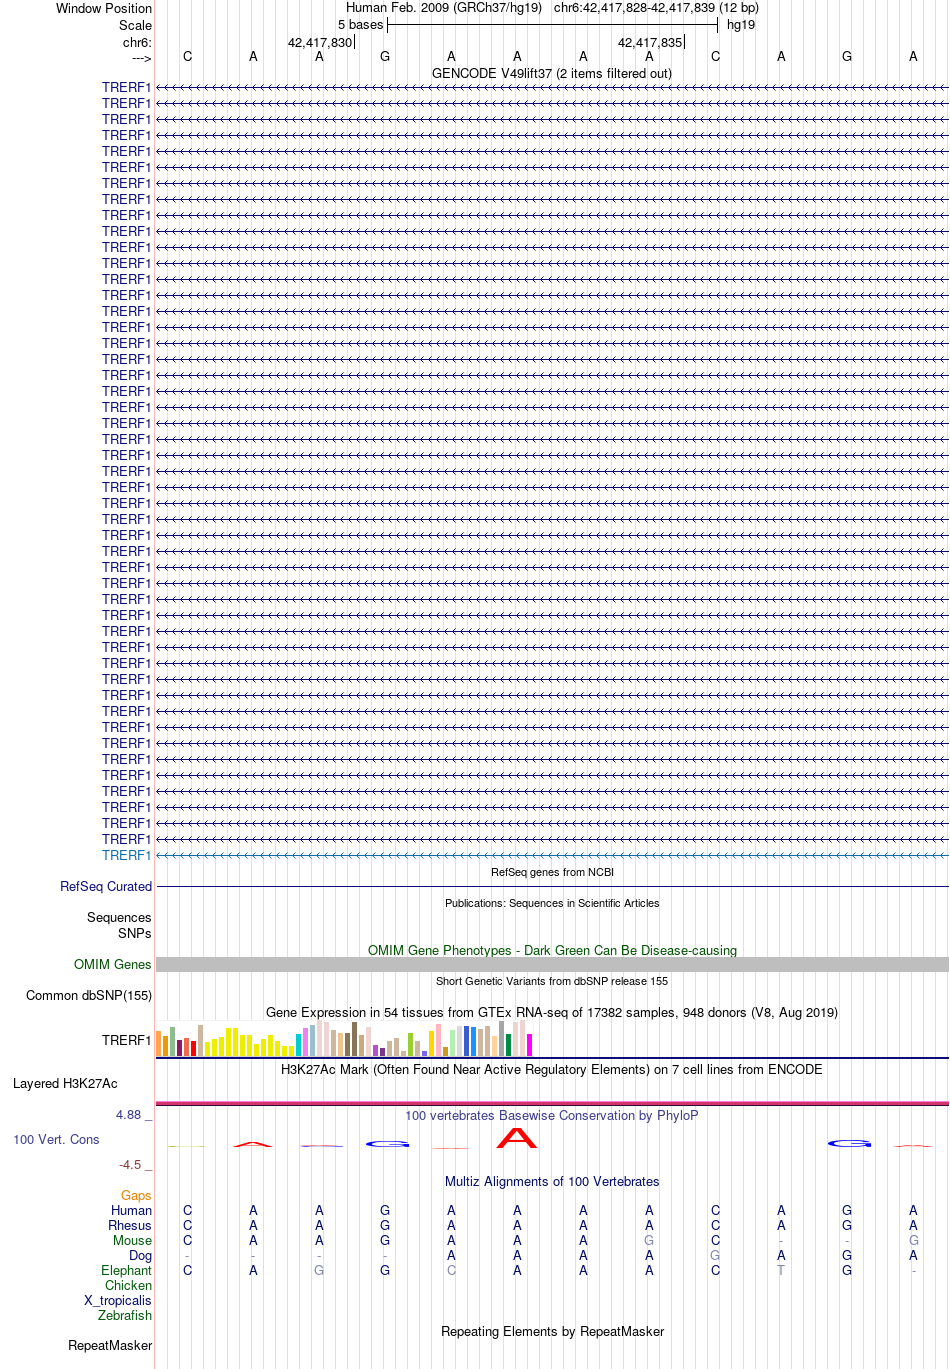Image resolution: width=950 pixels, height=1369 pixels.
Task: Select the Mouse alignment row label
Action: pyautogui.click(x=133, y=1240)
